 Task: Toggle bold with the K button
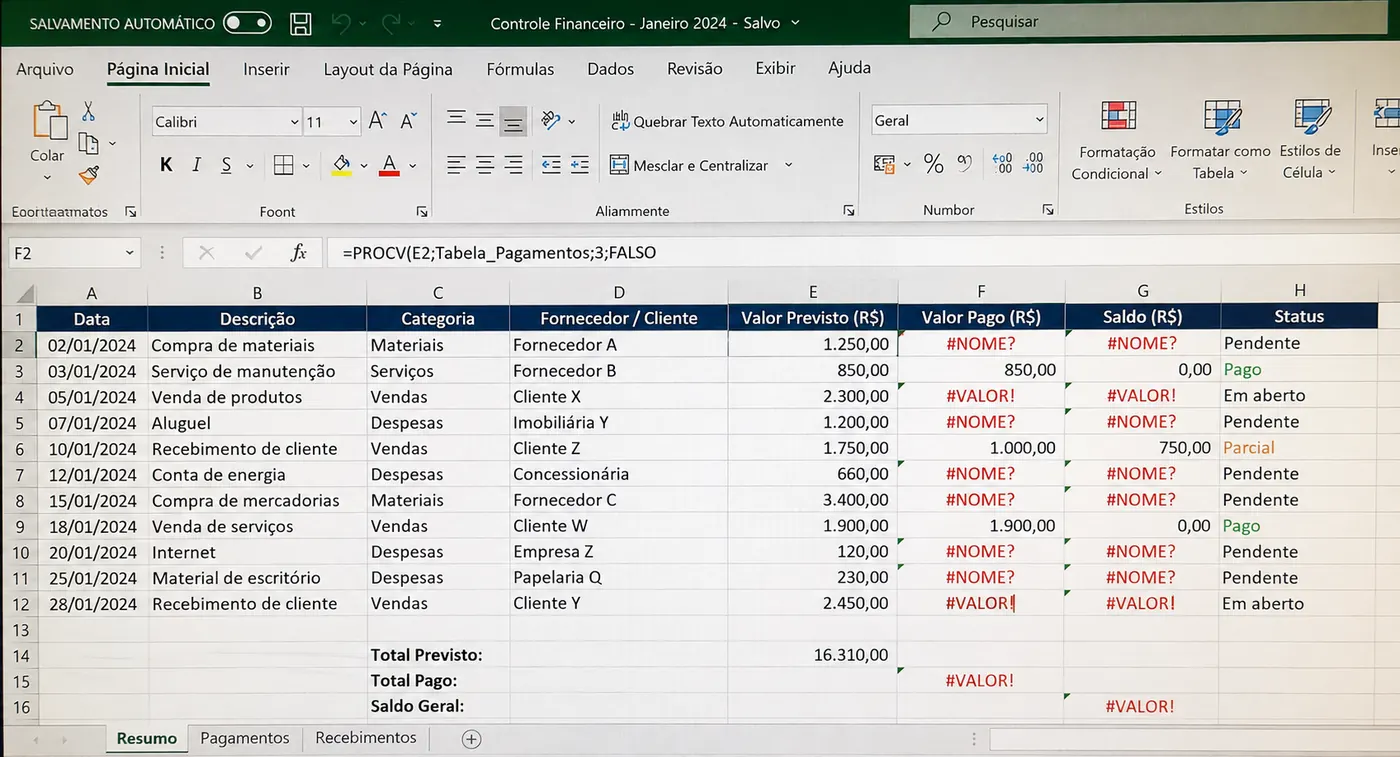[x=166, y=165]
